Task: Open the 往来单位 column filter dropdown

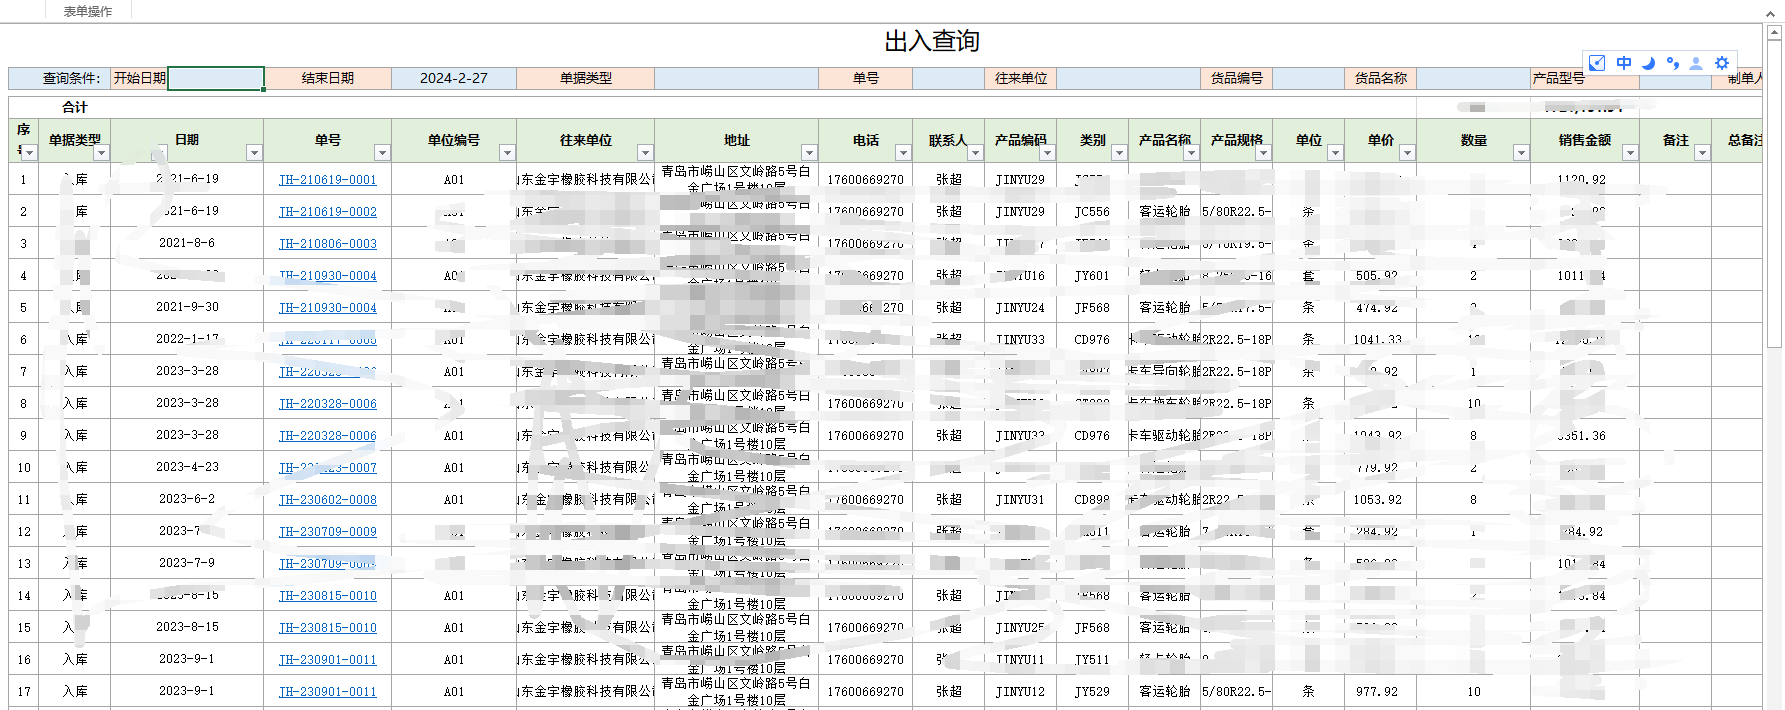Action: click(x=645, y=153)
